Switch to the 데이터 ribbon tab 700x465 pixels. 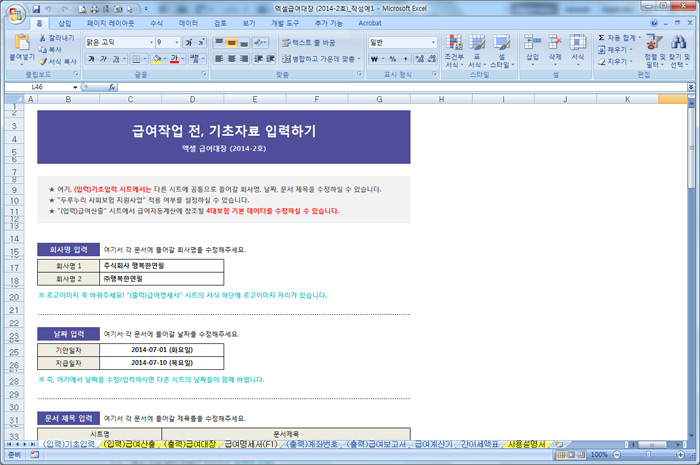pyautogui.click(x=188, y=23)
